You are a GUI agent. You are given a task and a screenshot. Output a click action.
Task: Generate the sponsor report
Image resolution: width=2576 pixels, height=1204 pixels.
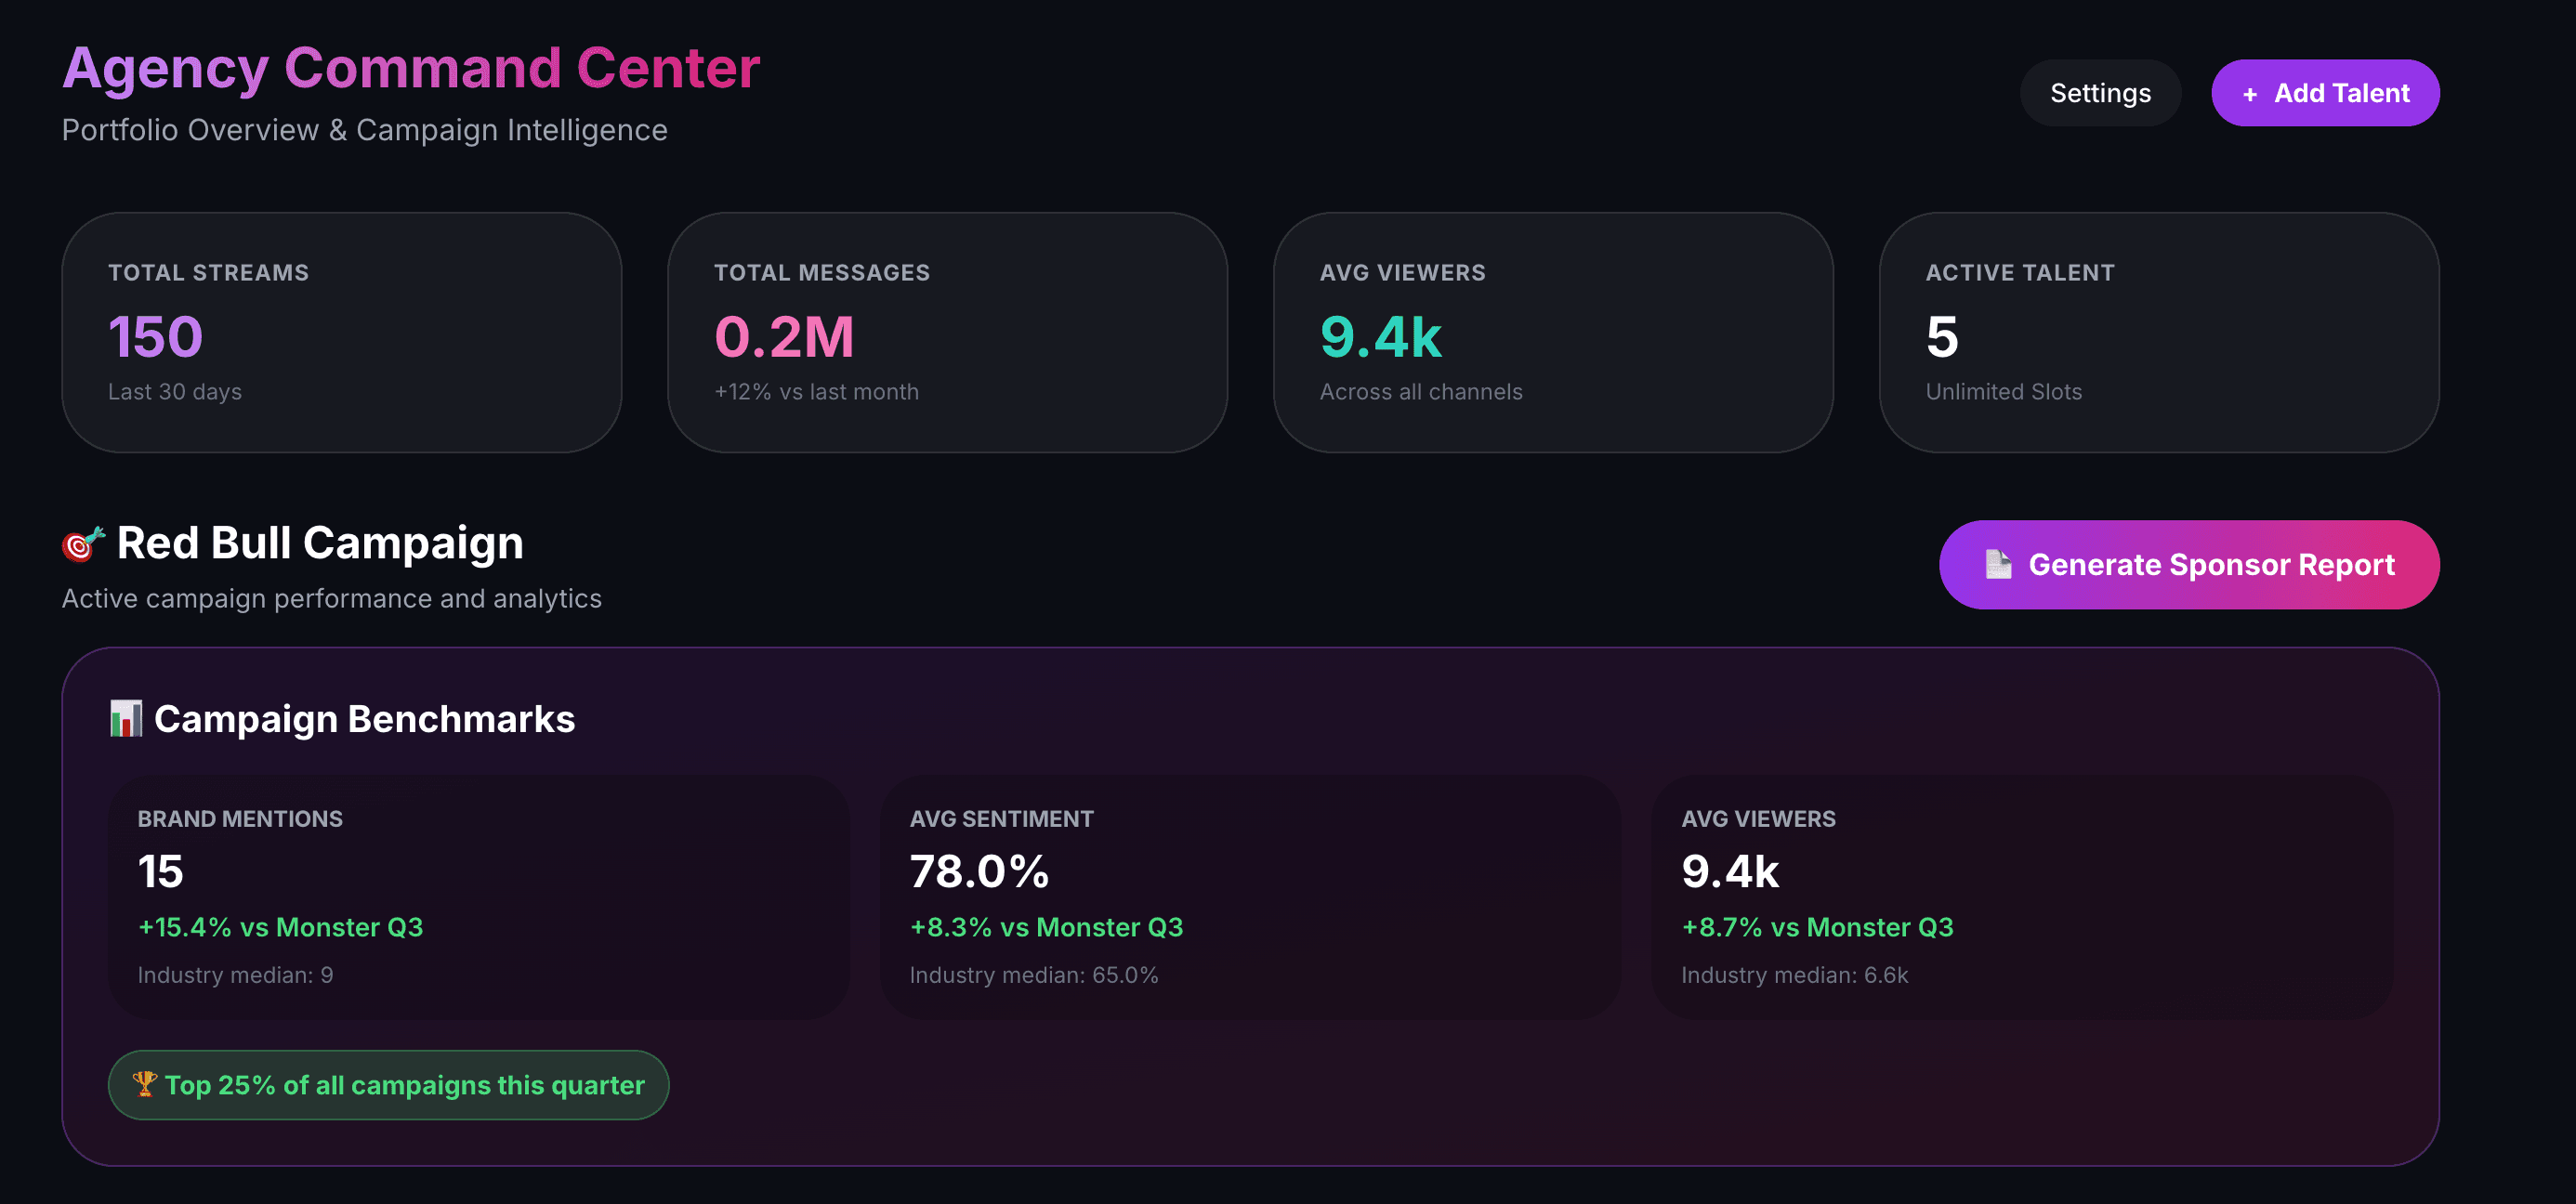pos(2190,564)
